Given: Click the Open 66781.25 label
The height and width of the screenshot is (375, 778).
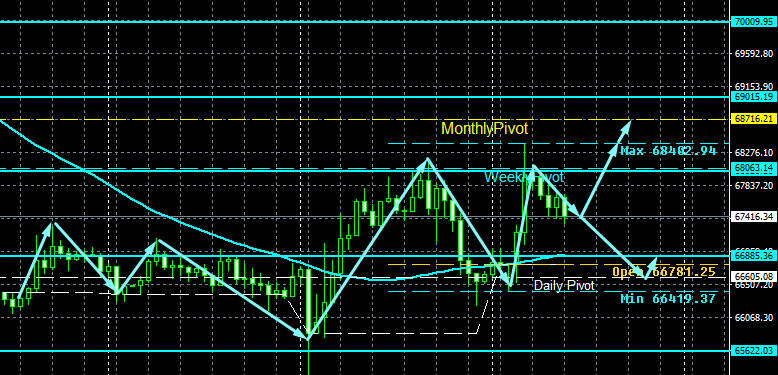Looking at the screenshot, I should click(664, 271).
